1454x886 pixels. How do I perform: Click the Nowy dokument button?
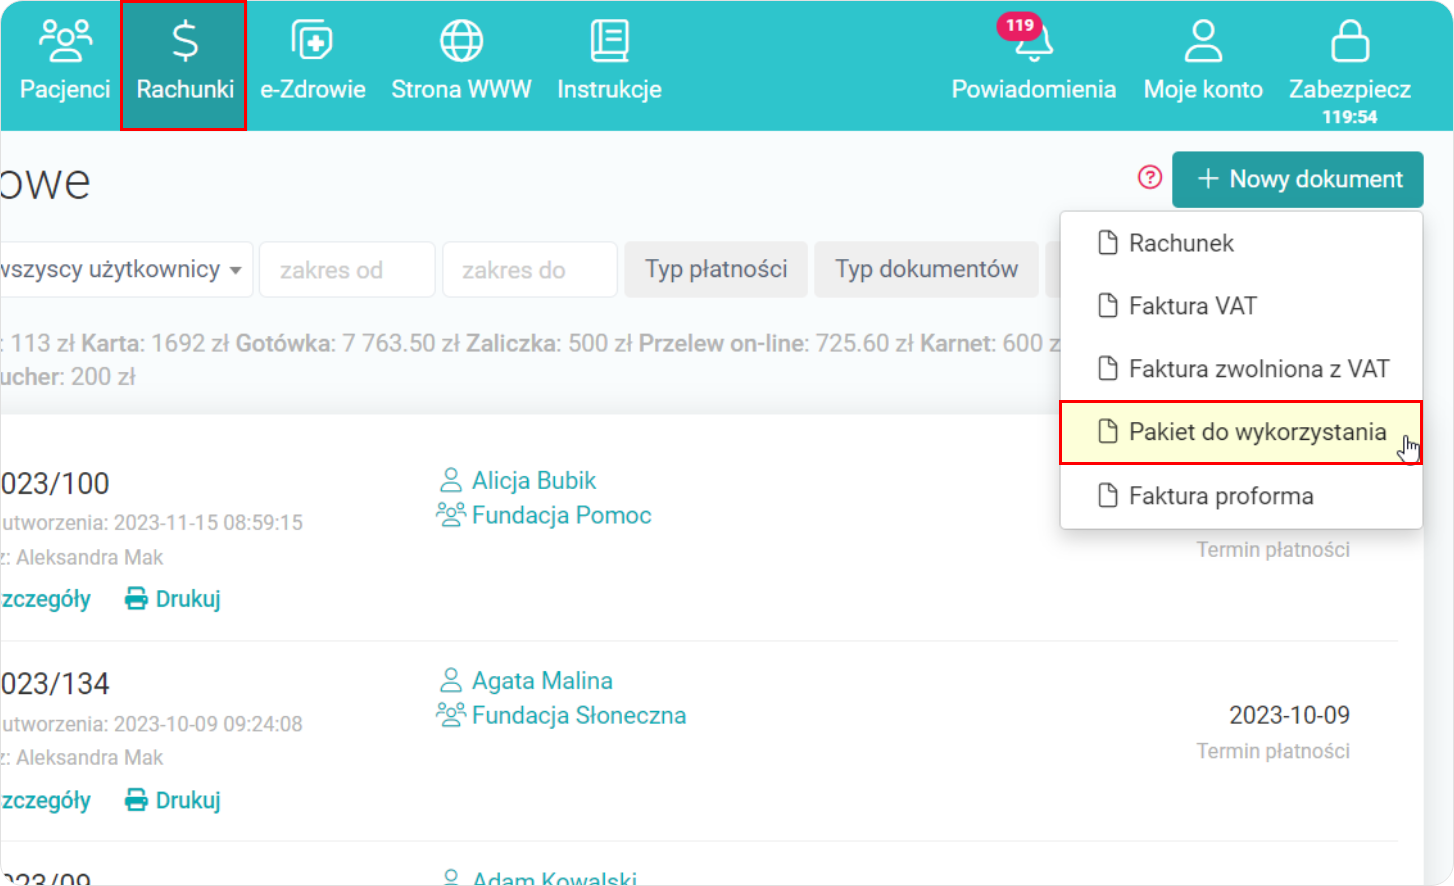1298,179
